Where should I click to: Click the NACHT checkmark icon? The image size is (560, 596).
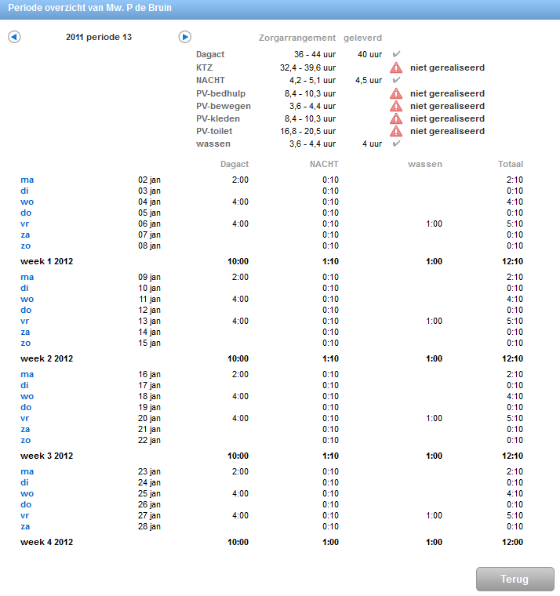(x=396, y=80)
